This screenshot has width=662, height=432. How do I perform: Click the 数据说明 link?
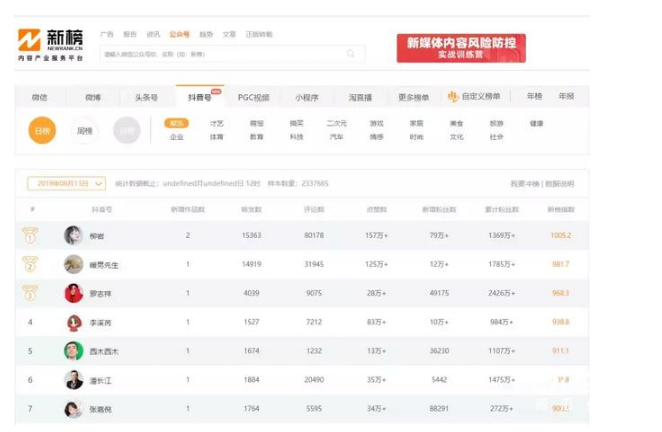558,184
